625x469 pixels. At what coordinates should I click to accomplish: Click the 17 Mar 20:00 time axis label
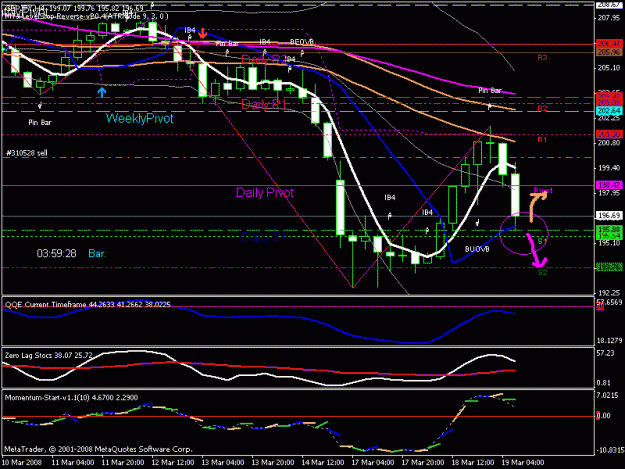[423, 462]
